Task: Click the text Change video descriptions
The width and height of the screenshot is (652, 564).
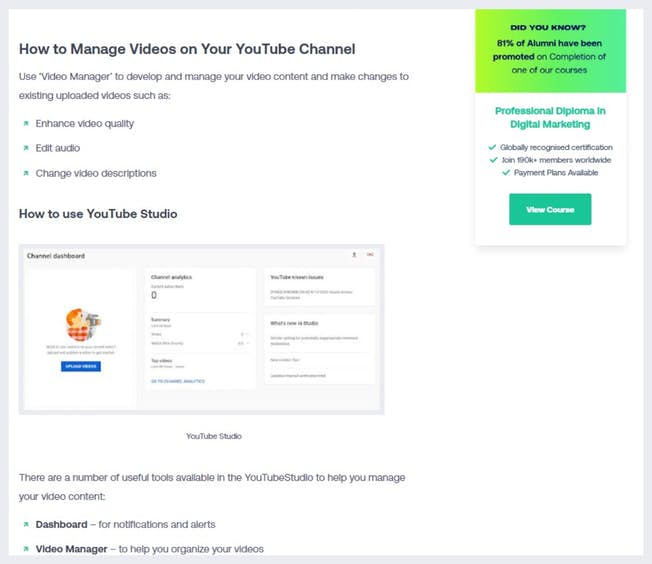Action: [96, 173]
